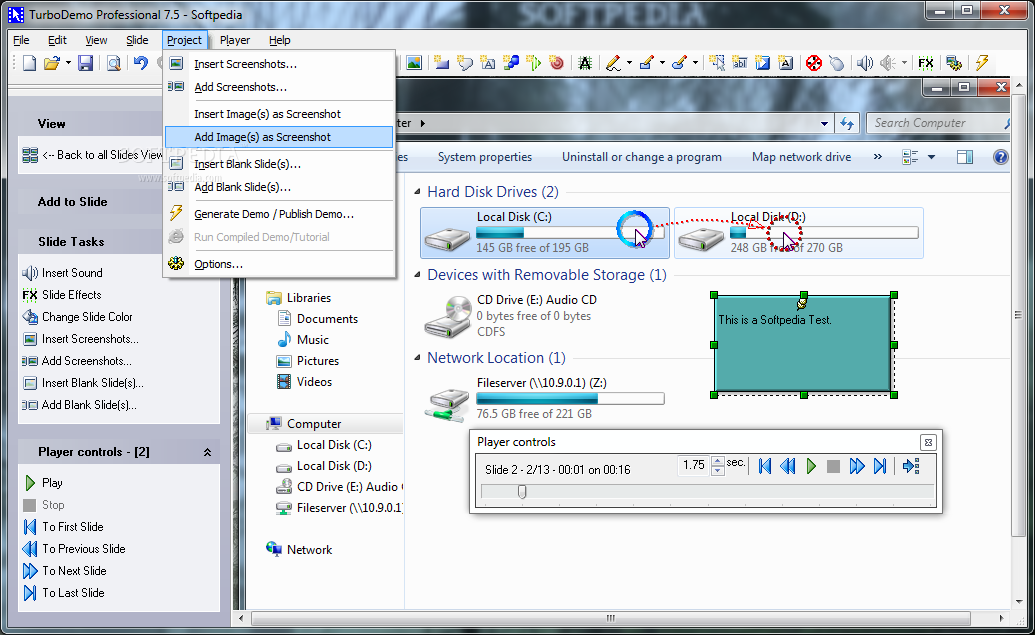Click the selection cursor icon in the toolbar

point(717,63)
